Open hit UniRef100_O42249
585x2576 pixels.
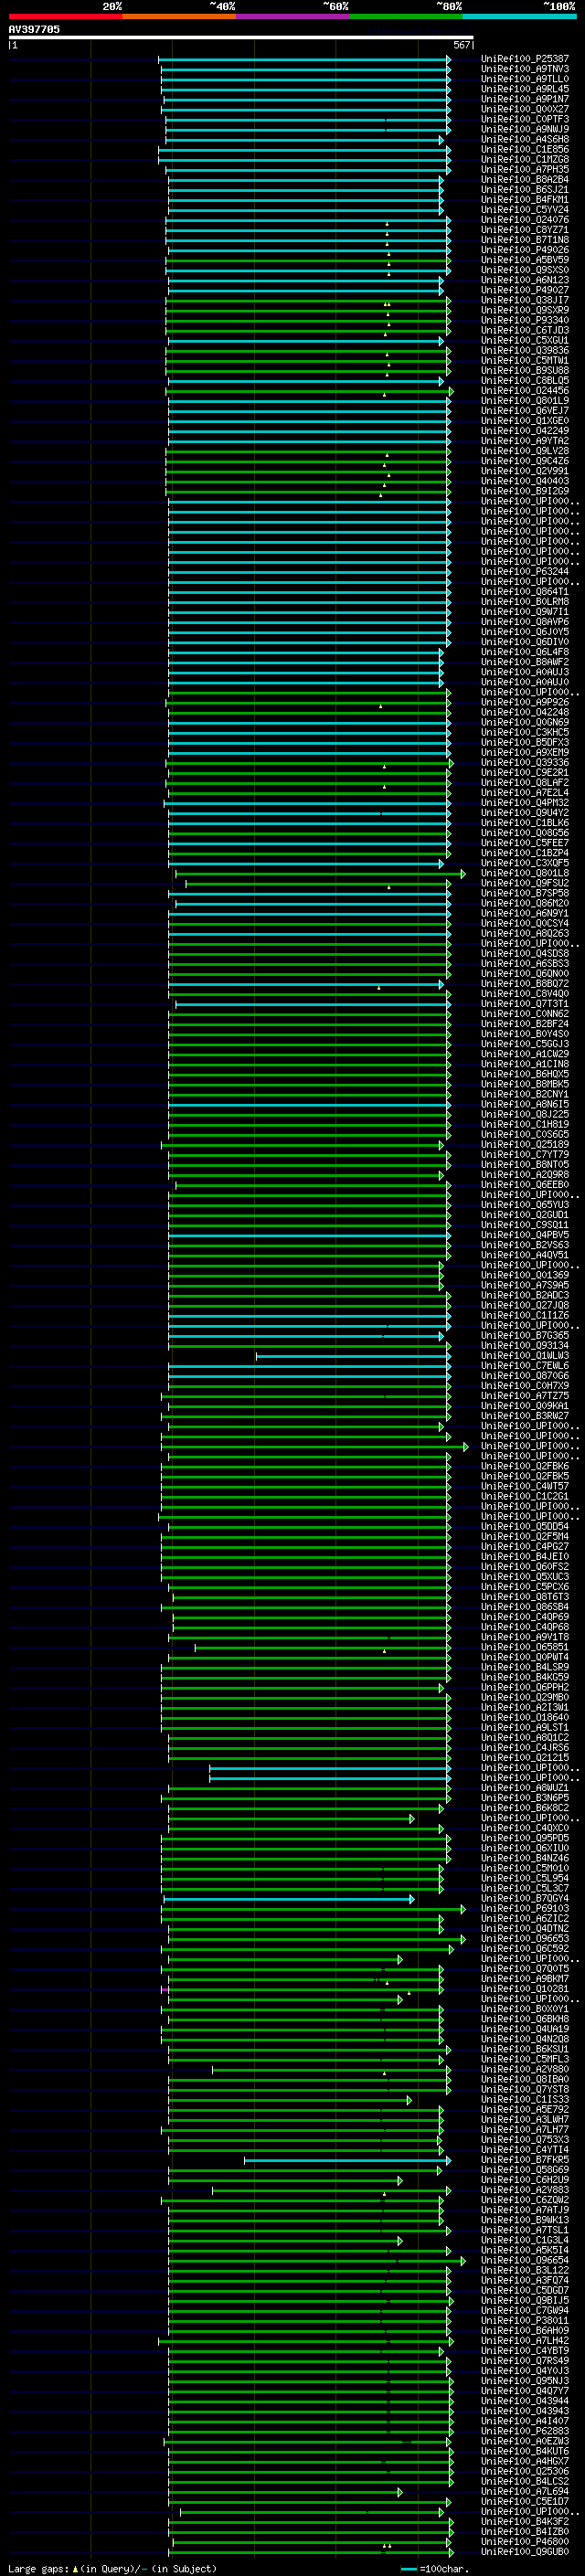tap(525, 431)
